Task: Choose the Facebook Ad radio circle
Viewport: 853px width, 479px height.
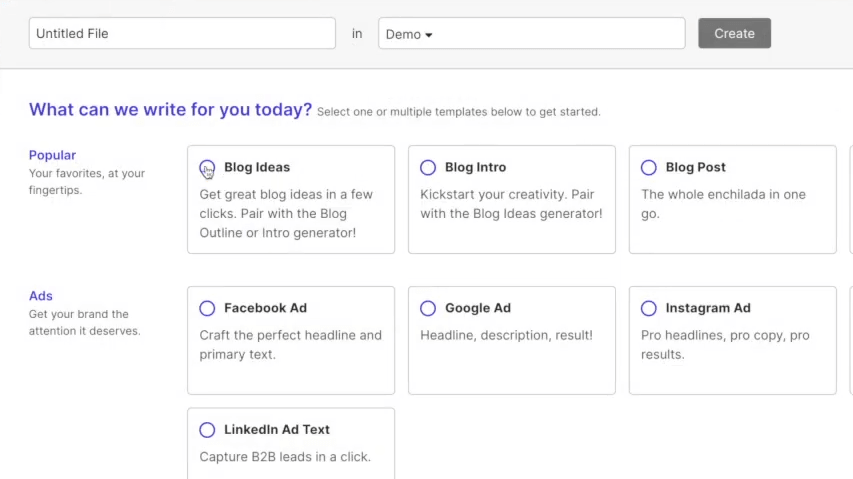Action: pyautogui.click(x=207, y=308)
